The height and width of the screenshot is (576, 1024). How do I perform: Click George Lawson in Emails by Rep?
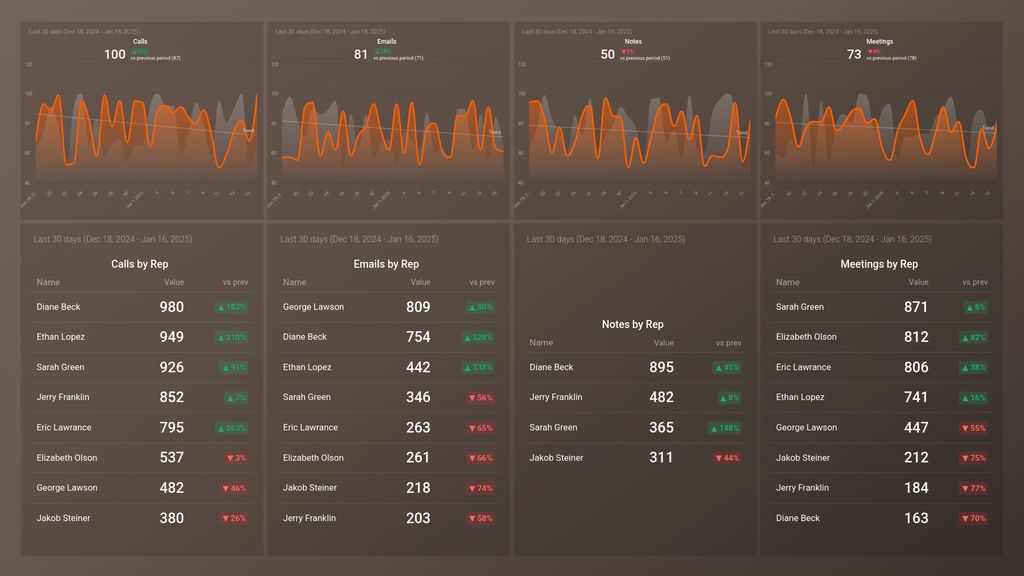tap(313, 307)
